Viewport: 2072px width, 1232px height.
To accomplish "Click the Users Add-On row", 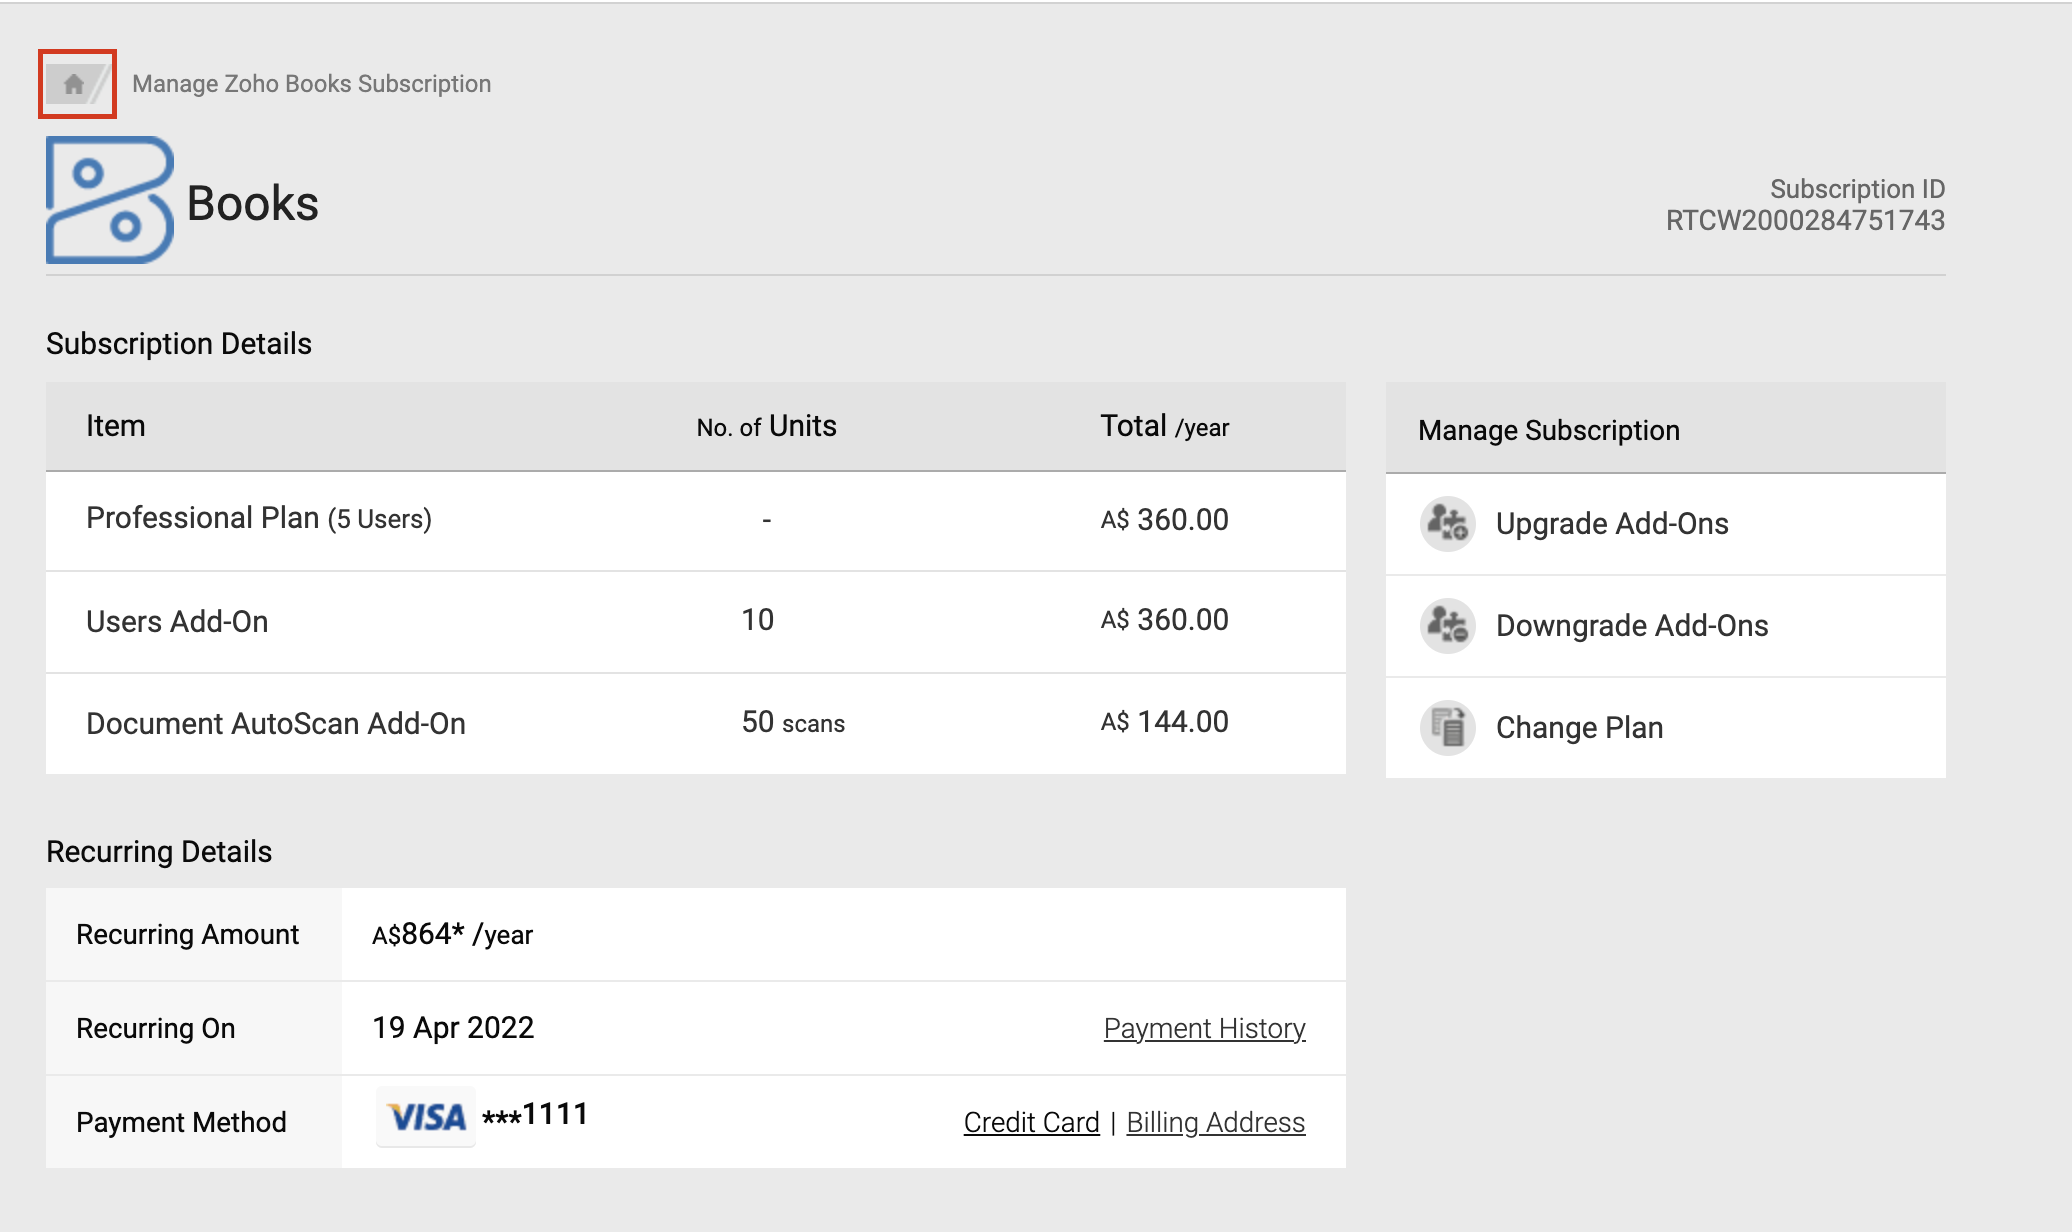I will point(177,621).
